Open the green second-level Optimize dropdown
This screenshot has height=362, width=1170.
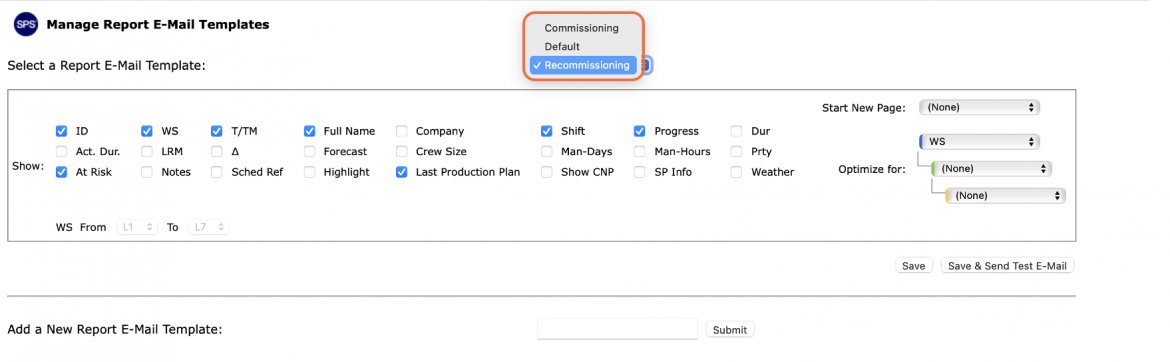[x=992, y=169]
